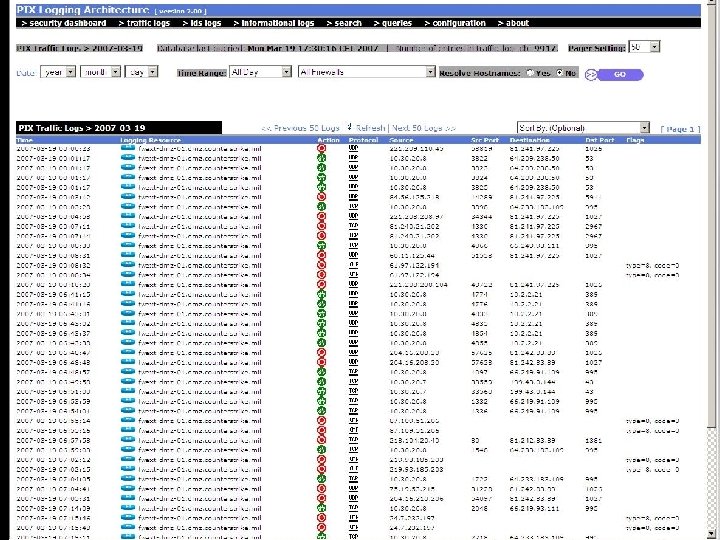720x540 pixels.
Task: Click the firewall resource icon in the 06:41:15 row
Action: tap(128, 294)
